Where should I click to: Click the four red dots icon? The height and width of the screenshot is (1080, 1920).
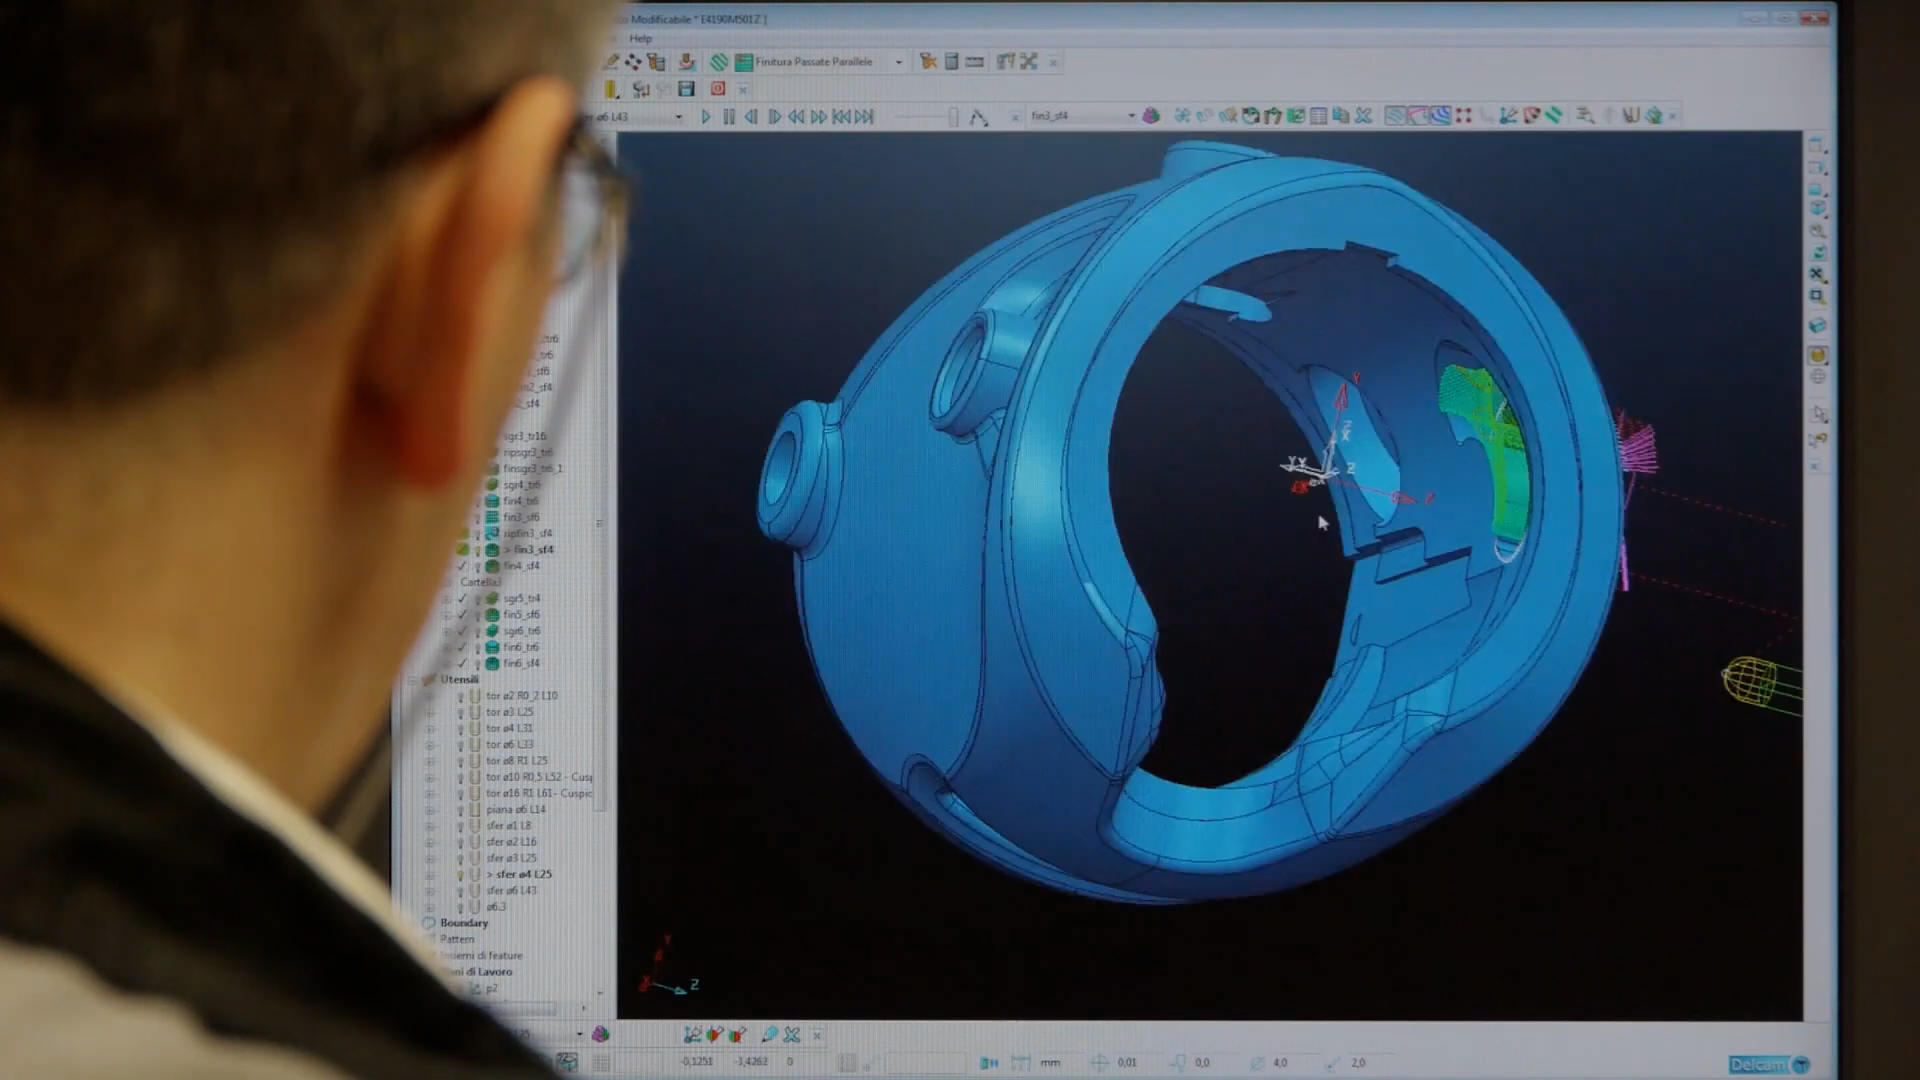[1464, 116]
